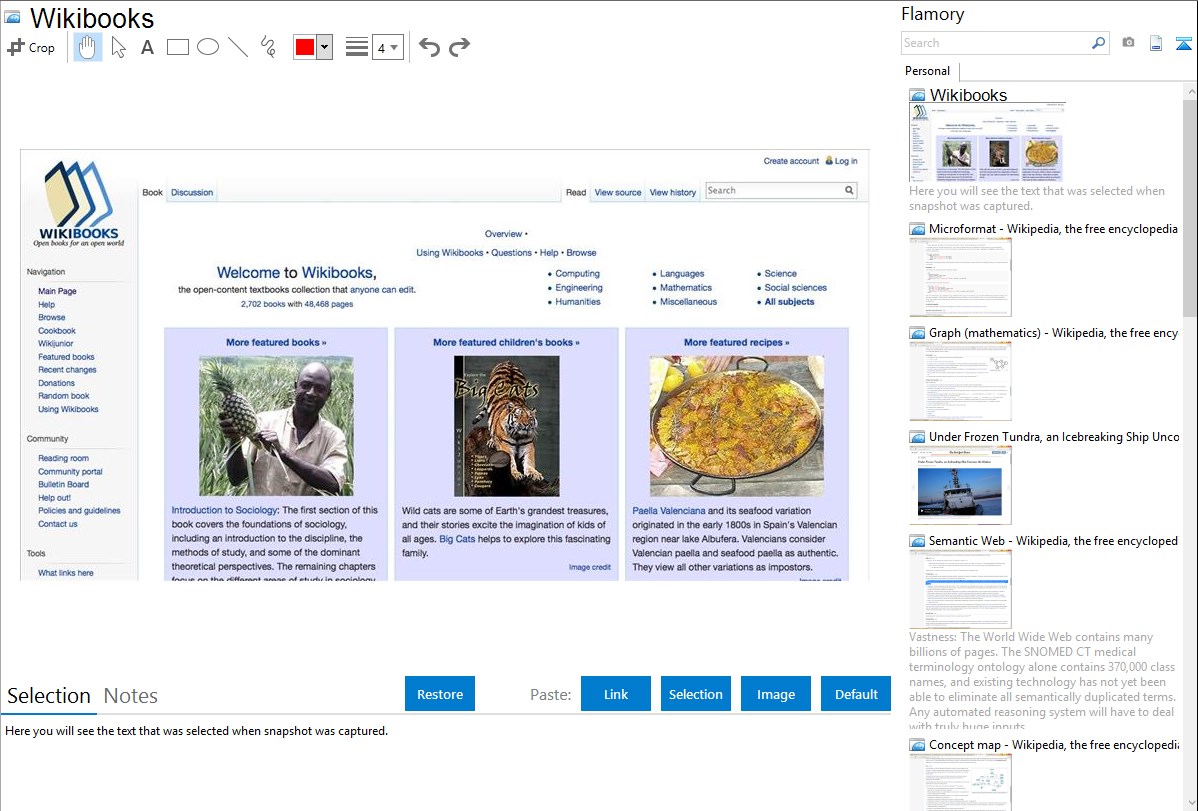Select the "Under Frozen Tundra, an Icebreaking Ship" title

[1054, 436]
